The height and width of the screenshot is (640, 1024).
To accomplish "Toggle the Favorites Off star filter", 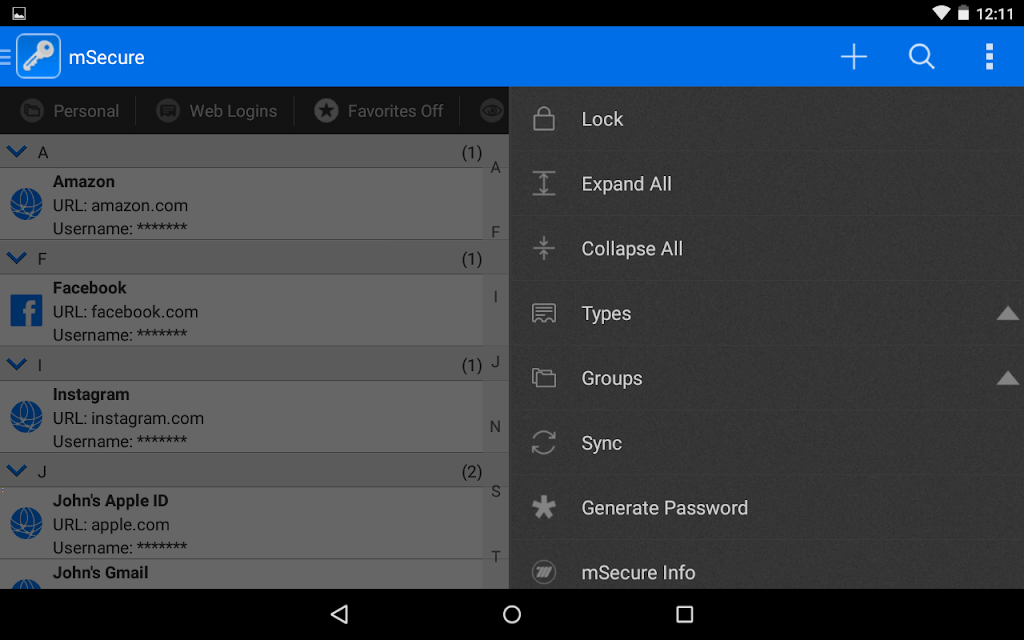I will pos(379,111).
